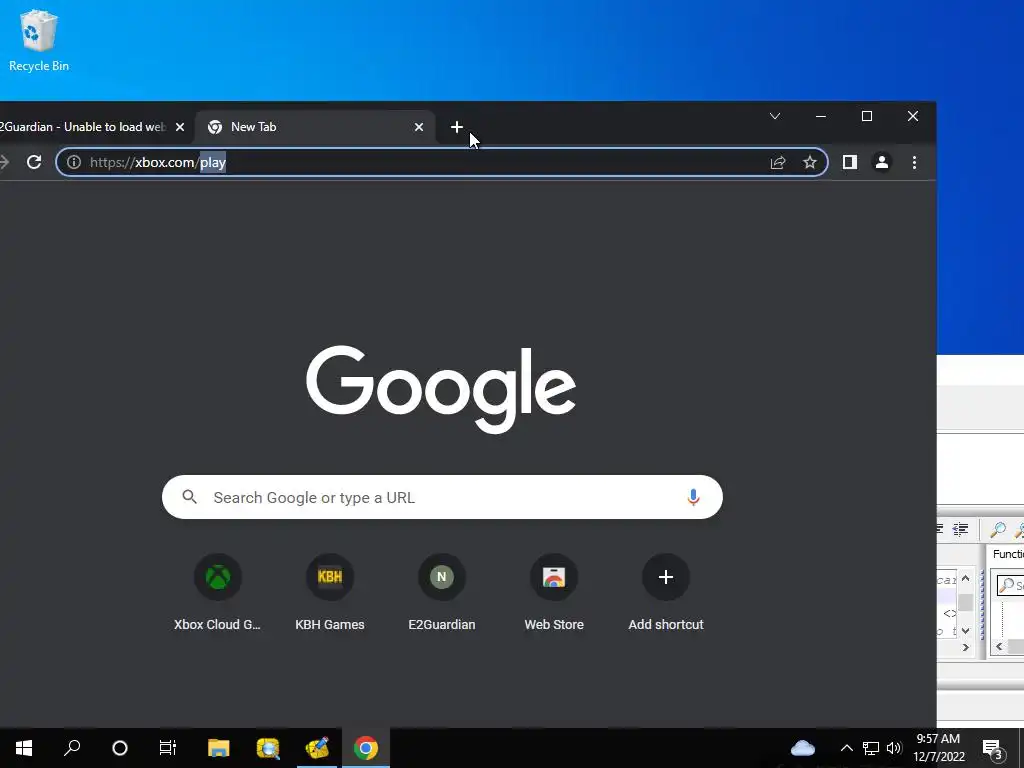Open network status tray icon
1024x768 pixels.
pos(871,748)
